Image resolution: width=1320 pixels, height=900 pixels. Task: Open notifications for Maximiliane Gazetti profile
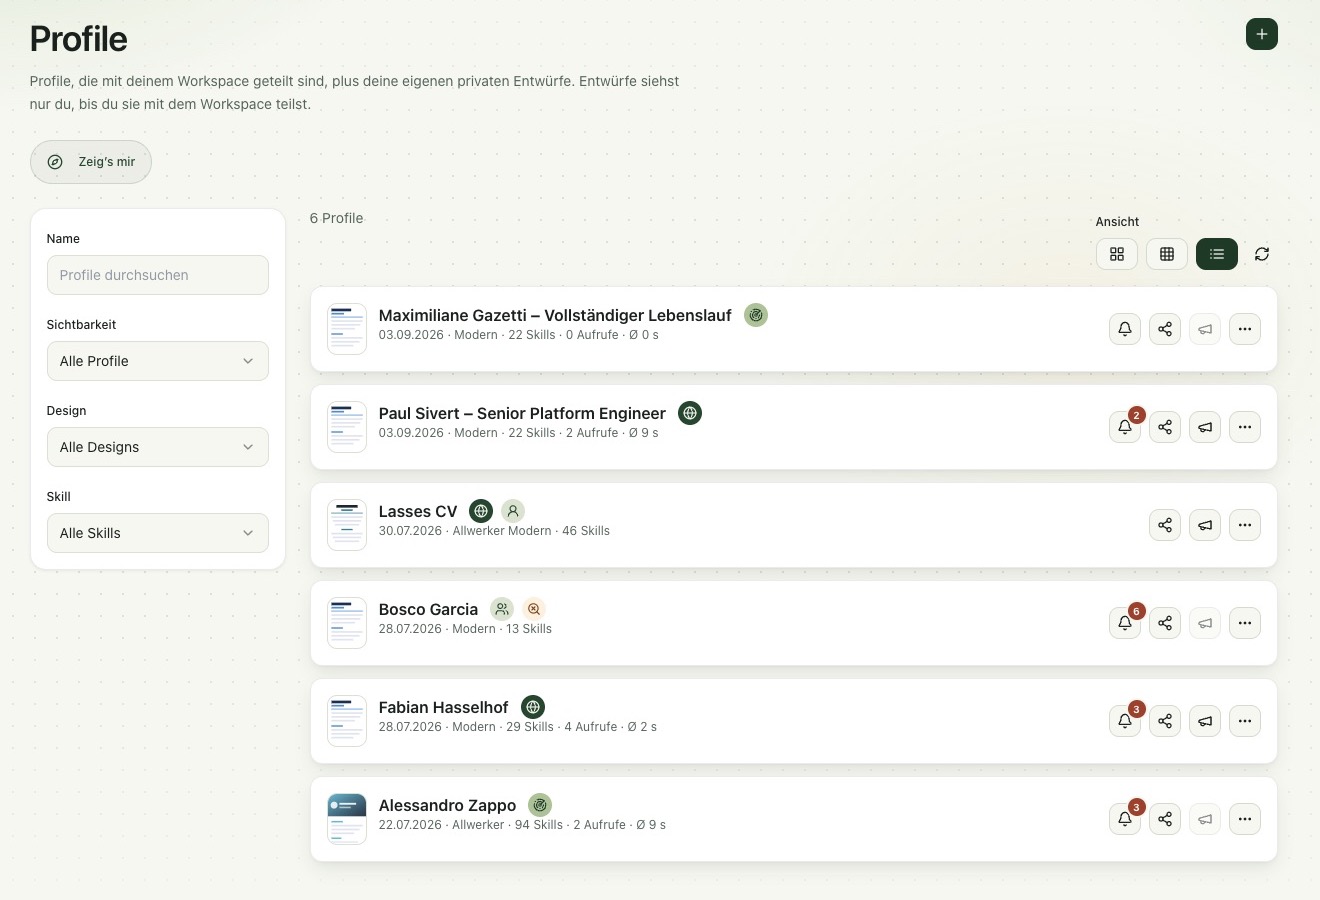tap(1125, 329)
